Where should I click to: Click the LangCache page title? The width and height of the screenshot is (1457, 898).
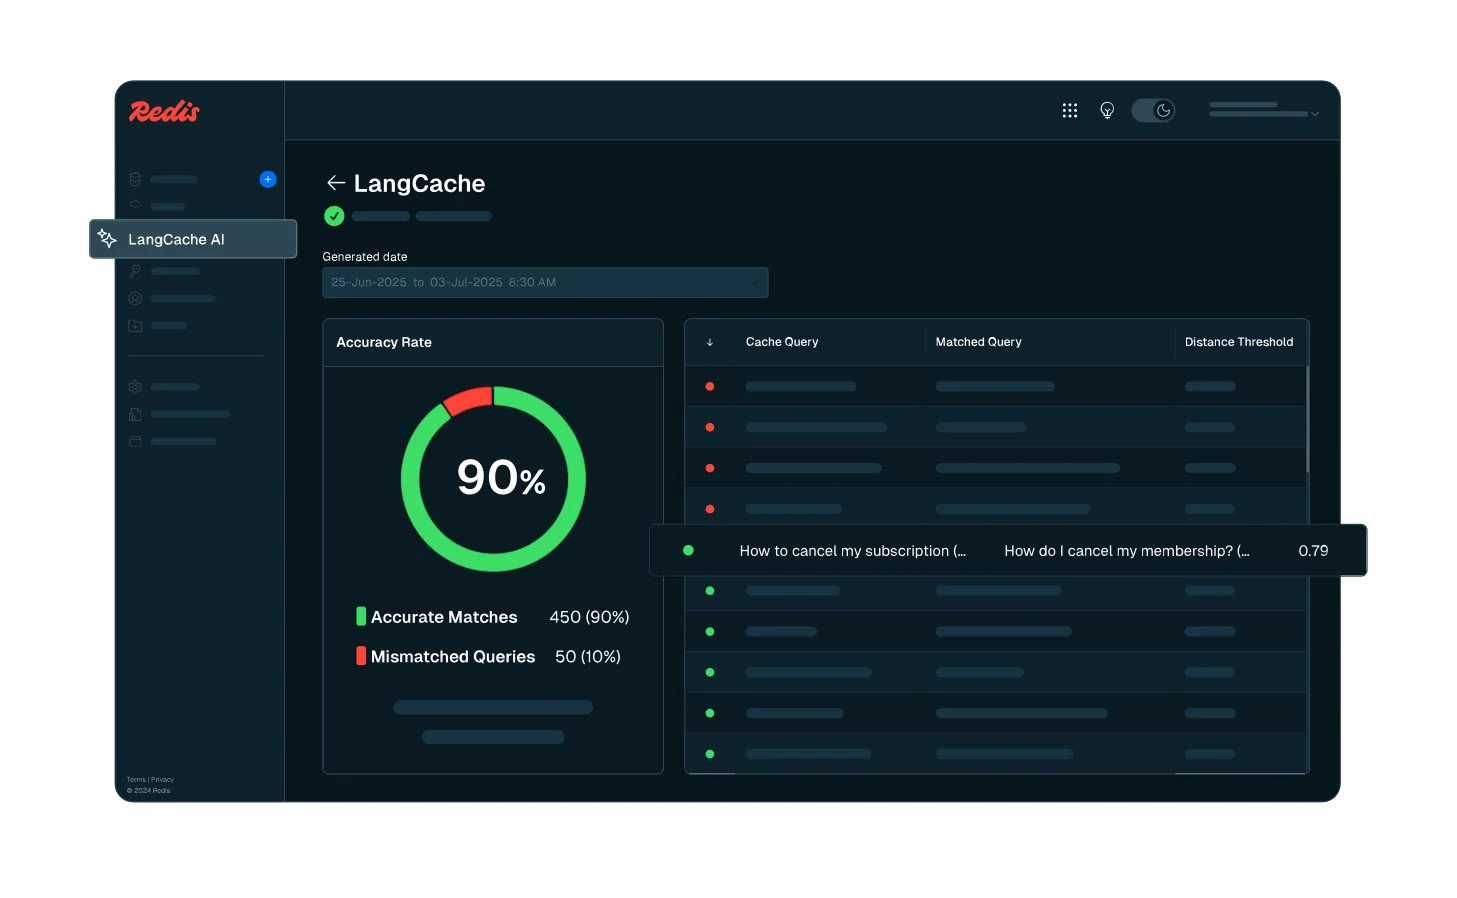click(x=419, y=183)
